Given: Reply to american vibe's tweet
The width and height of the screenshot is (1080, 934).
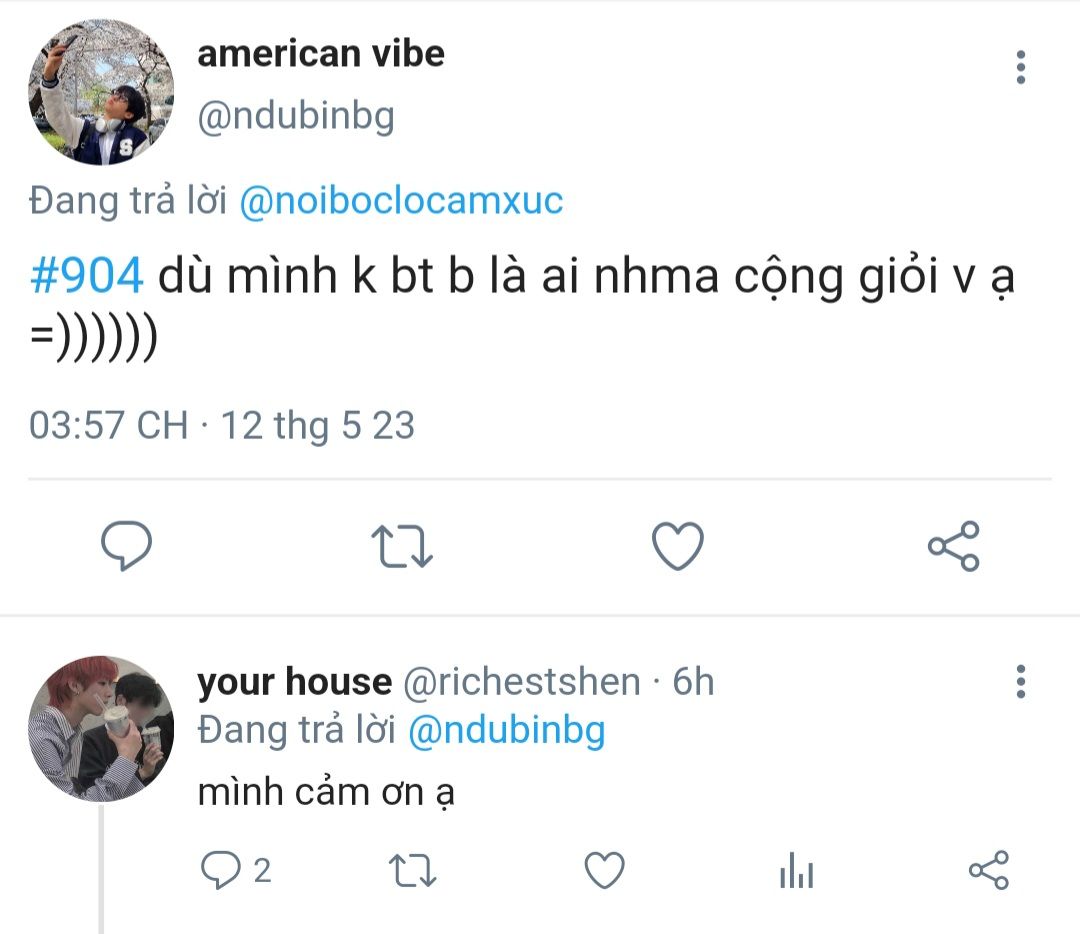Looking at the screenshot, I should (126, 546).
